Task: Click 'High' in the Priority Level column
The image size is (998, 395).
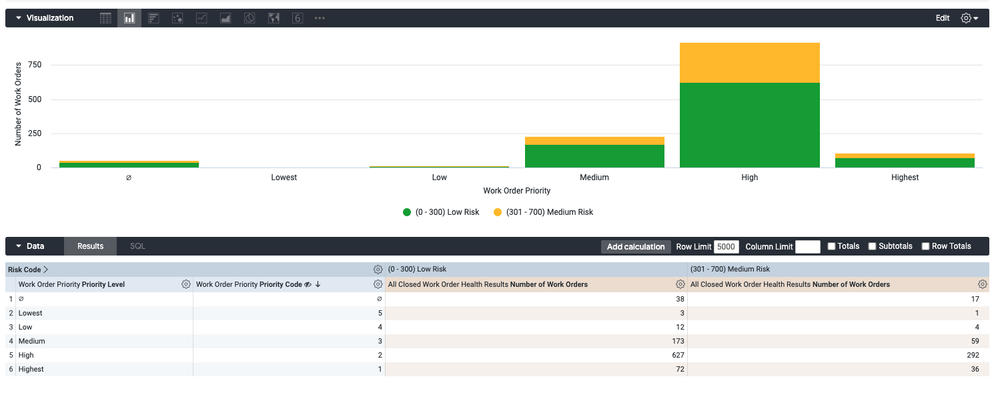Action: (x=26, y=355)
